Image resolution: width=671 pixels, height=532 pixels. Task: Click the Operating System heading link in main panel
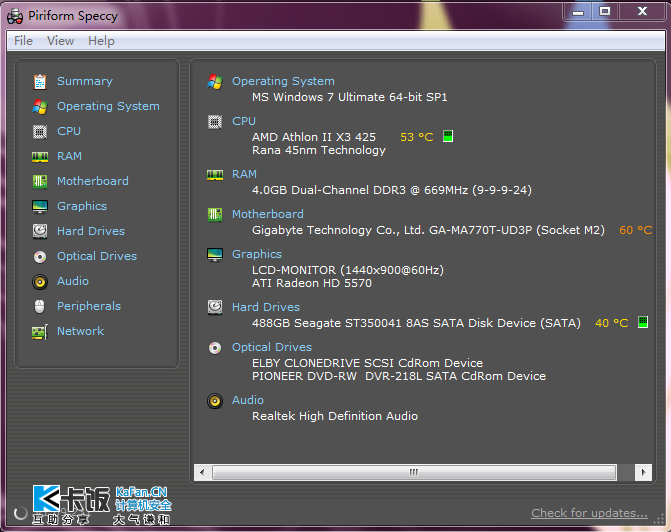click(283, 81)
